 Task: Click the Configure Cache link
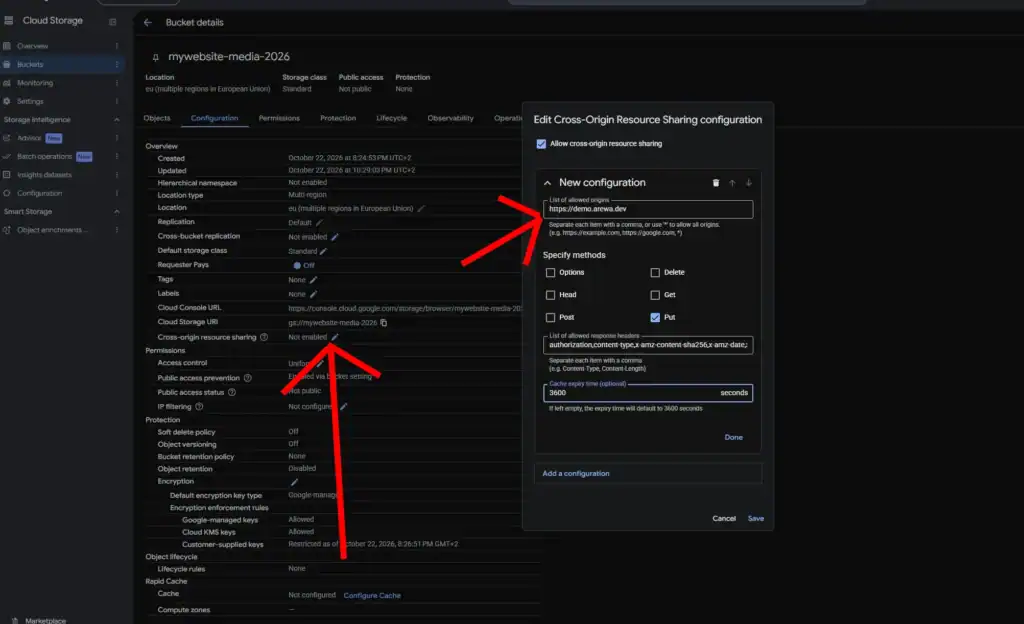372,595
